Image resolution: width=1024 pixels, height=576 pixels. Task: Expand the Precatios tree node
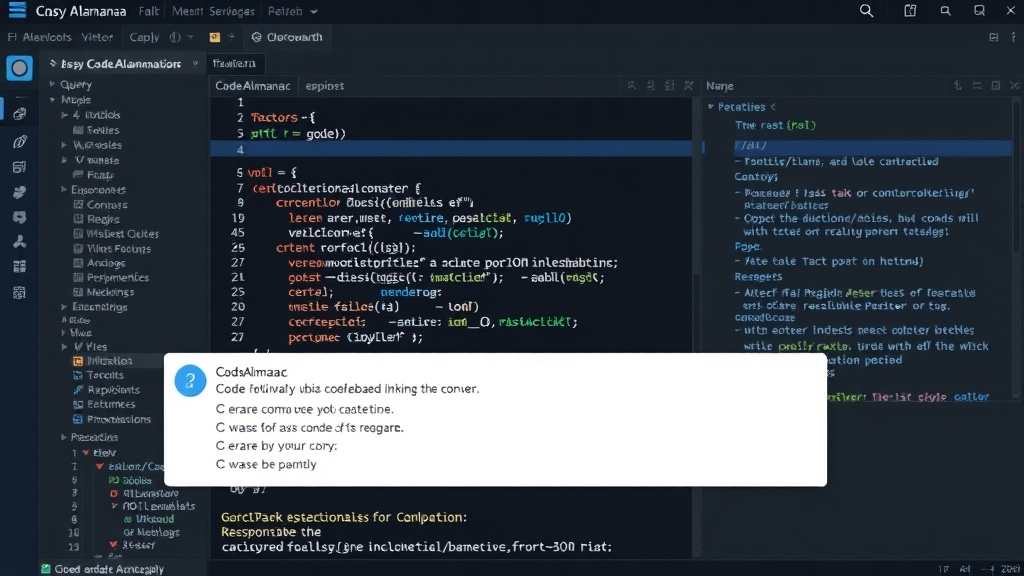(64, 437)
